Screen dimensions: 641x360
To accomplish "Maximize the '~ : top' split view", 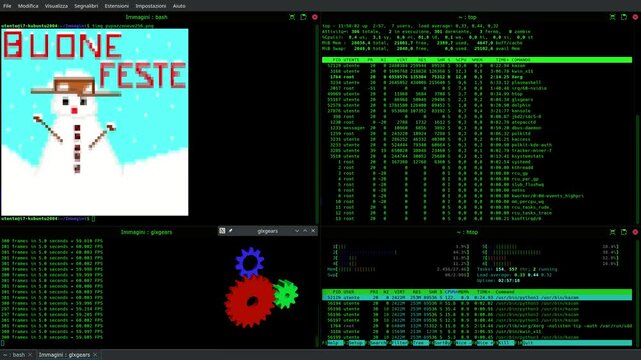I will coord(612,17).
